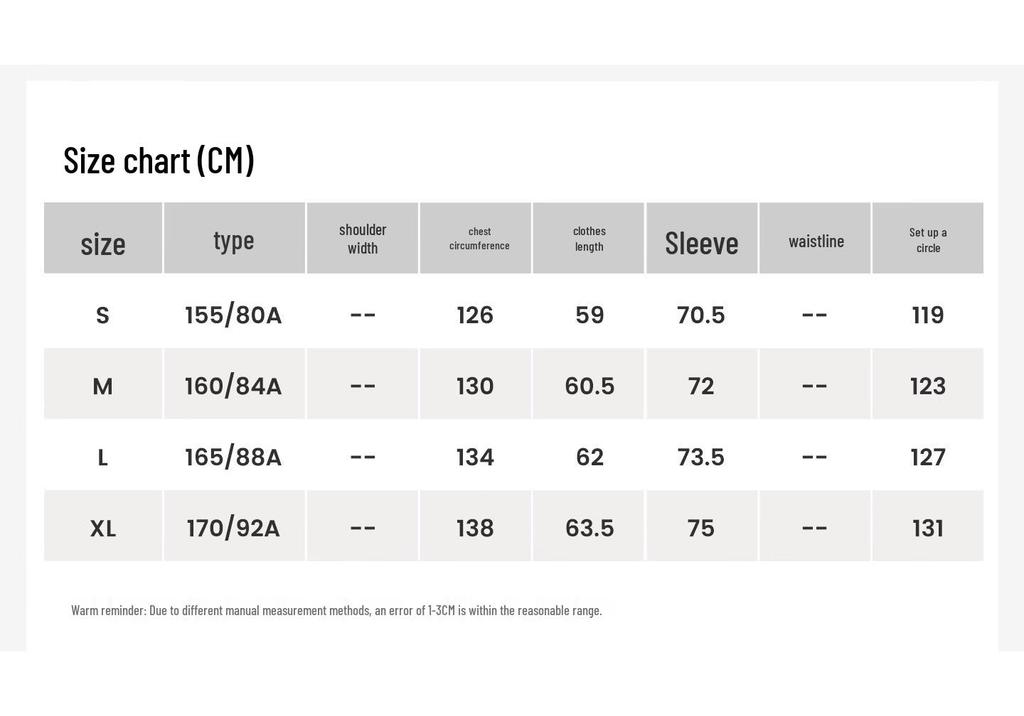Click the 'waistline' column header

(815, 238)
